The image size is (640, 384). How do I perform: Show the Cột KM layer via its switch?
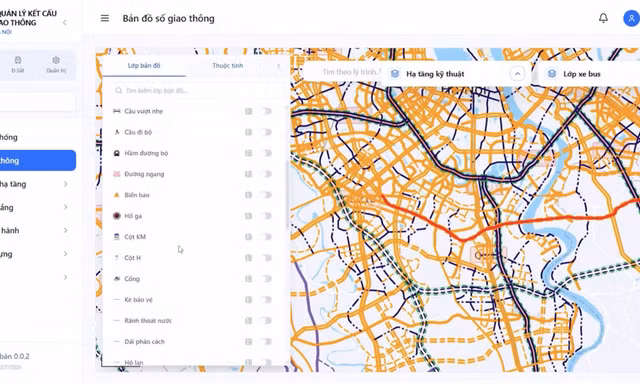pos(266,237)
